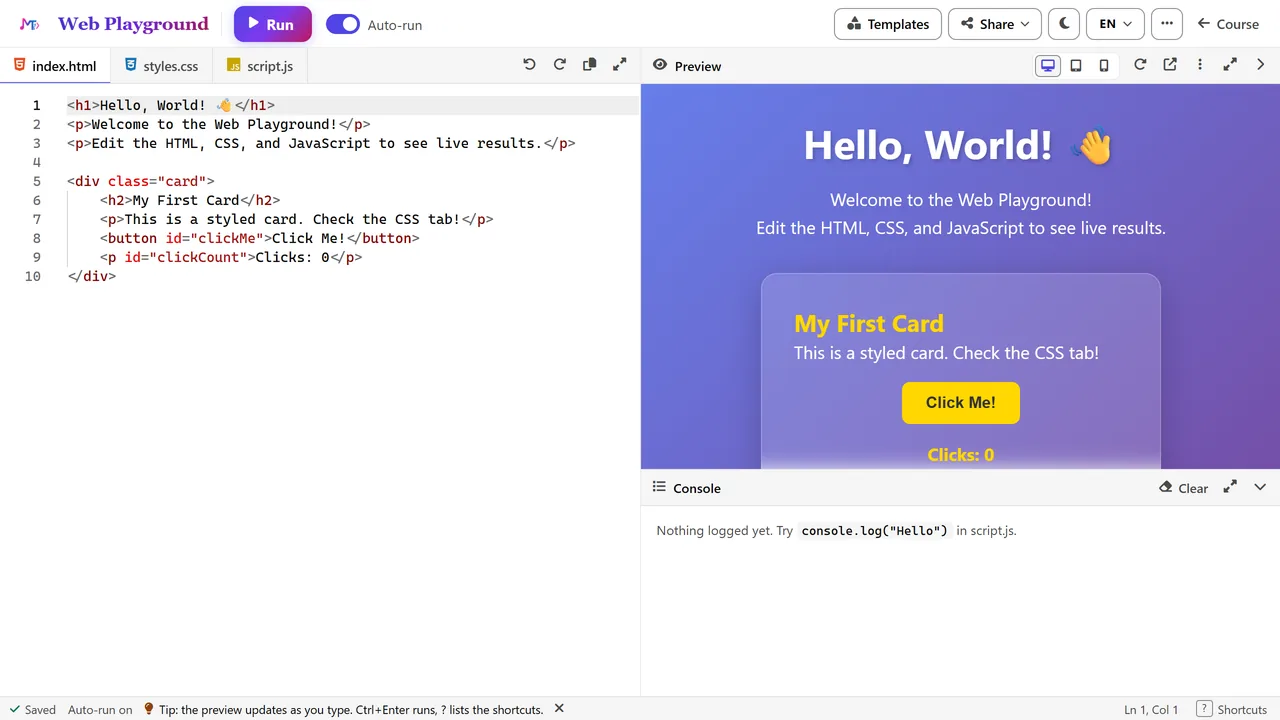Image resolution: width=1280 pixels, height=720 pixels.
Task: Place cursor on code line 8 button tag
Action: tap(259, 238)
